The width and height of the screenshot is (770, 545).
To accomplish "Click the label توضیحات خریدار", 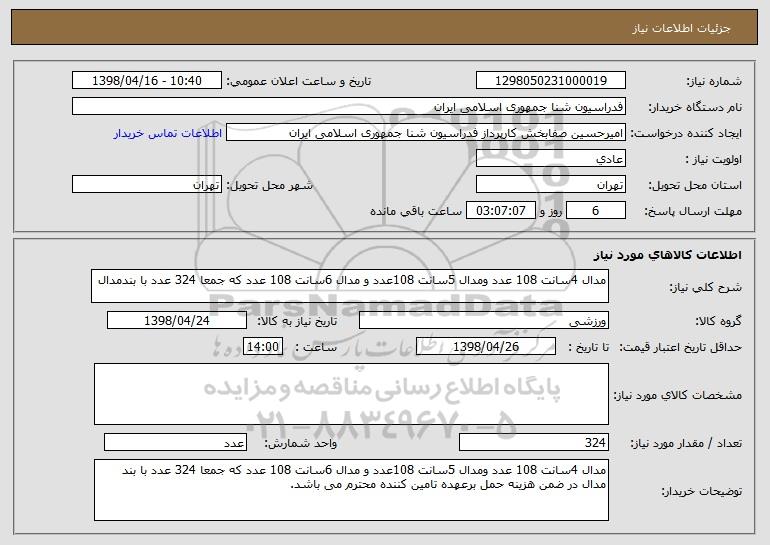I will click(x=701, y=491).
